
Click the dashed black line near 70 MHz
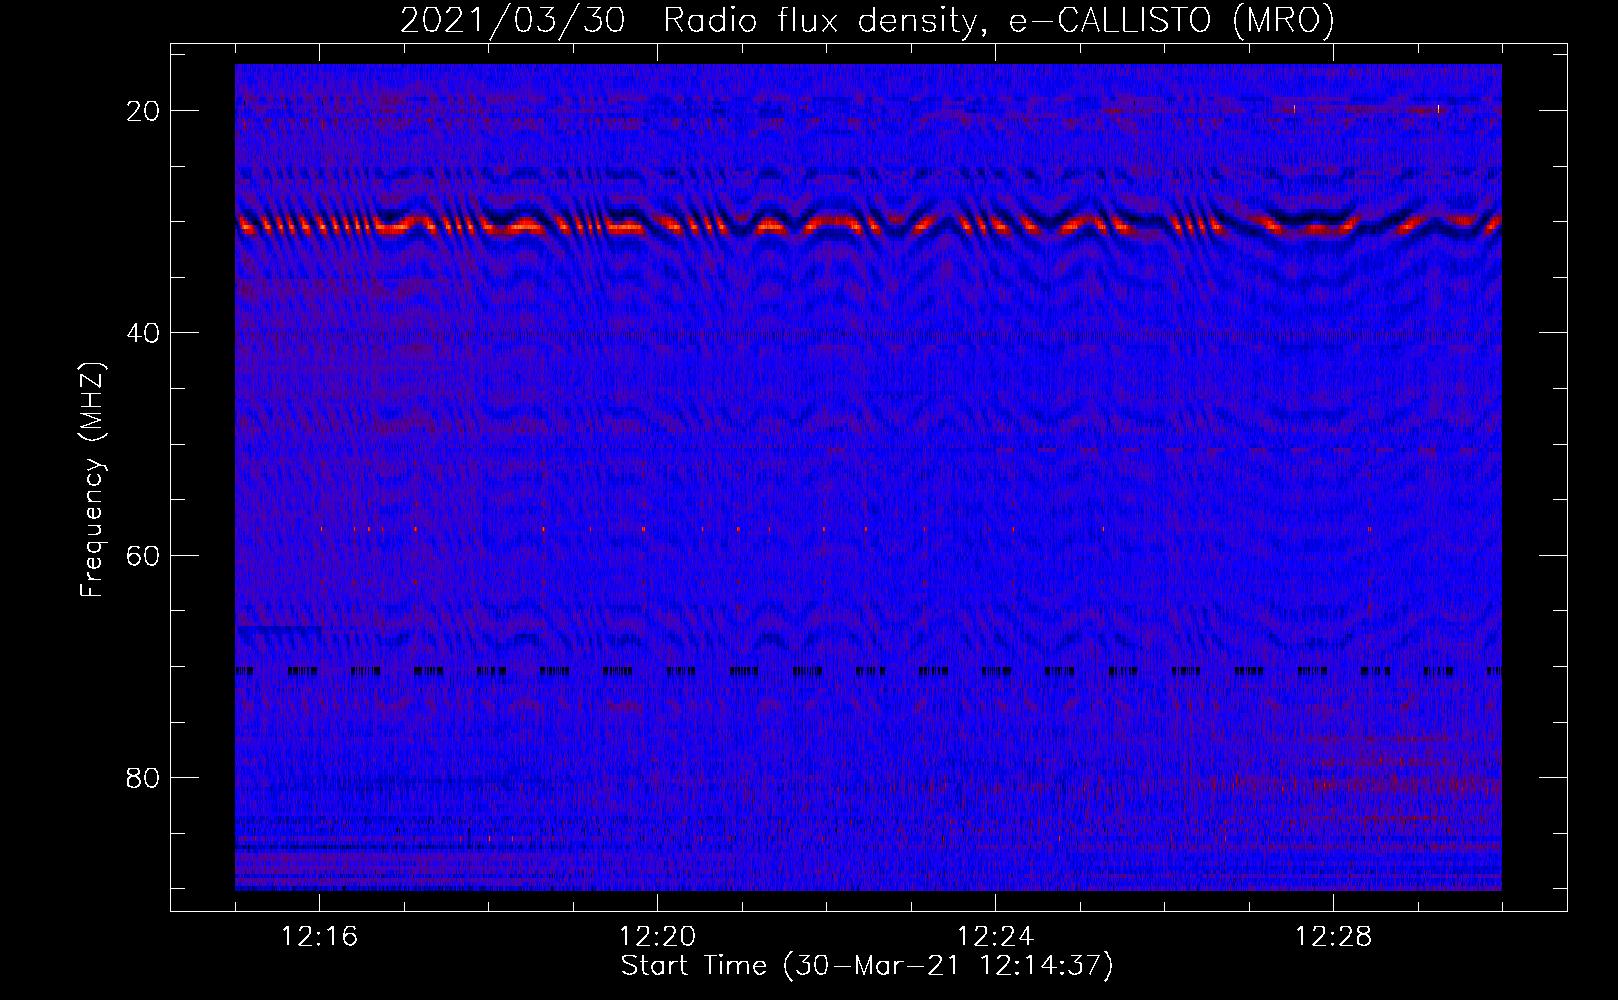[868, 672]
